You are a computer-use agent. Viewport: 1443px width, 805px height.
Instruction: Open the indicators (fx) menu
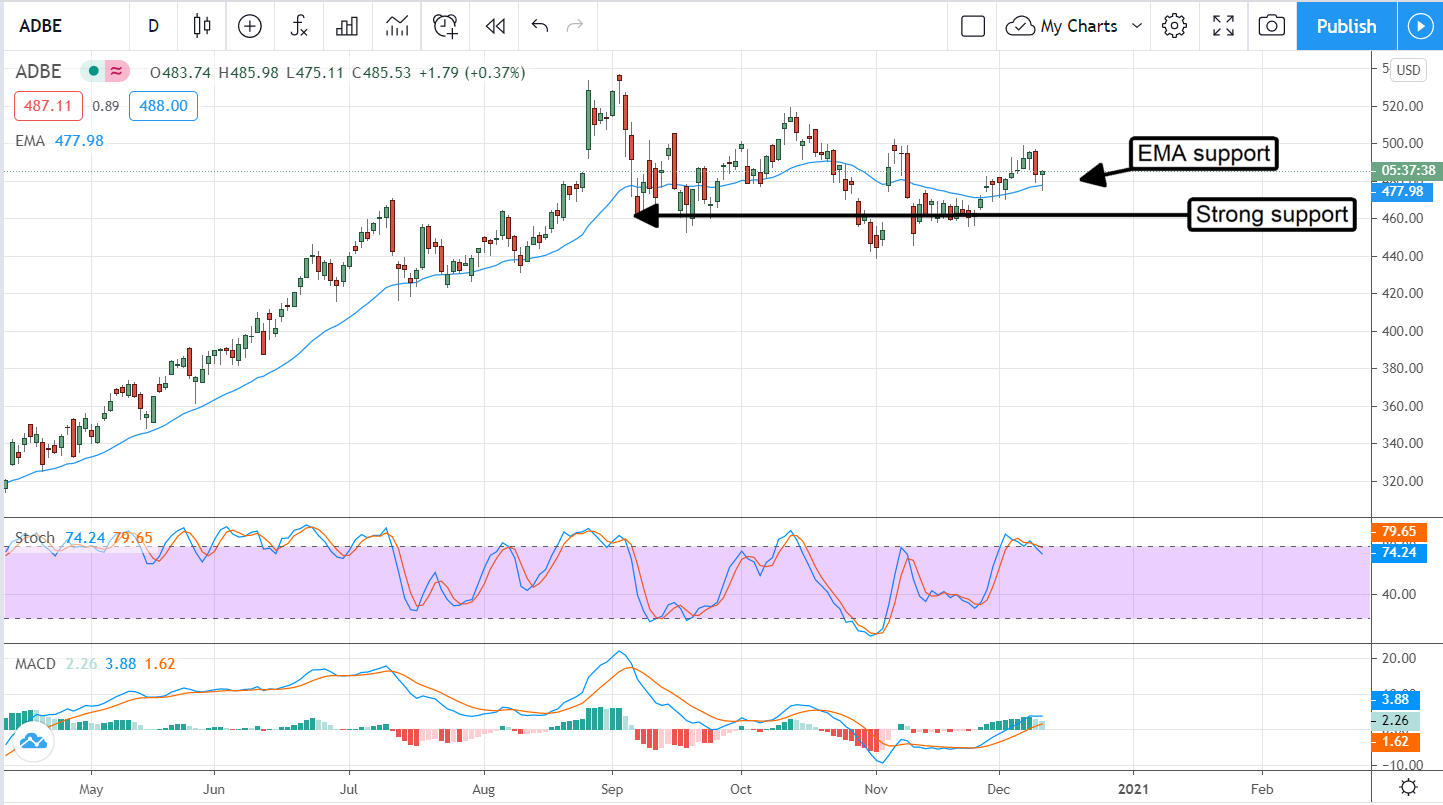point(299,26)
